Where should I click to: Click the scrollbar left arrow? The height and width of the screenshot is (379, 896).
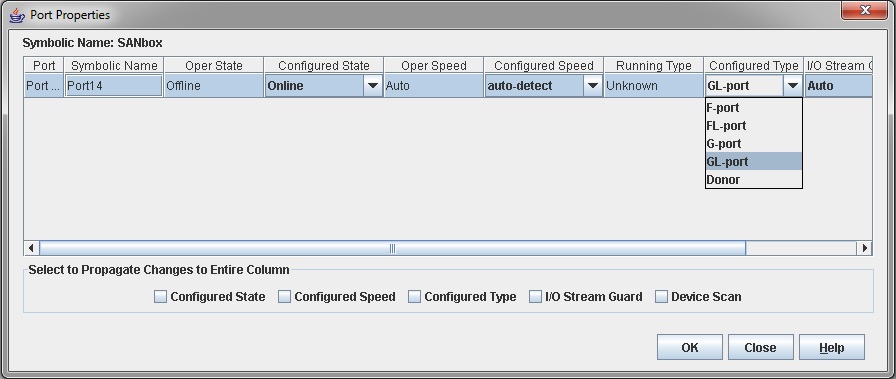[x=31, y=248]
